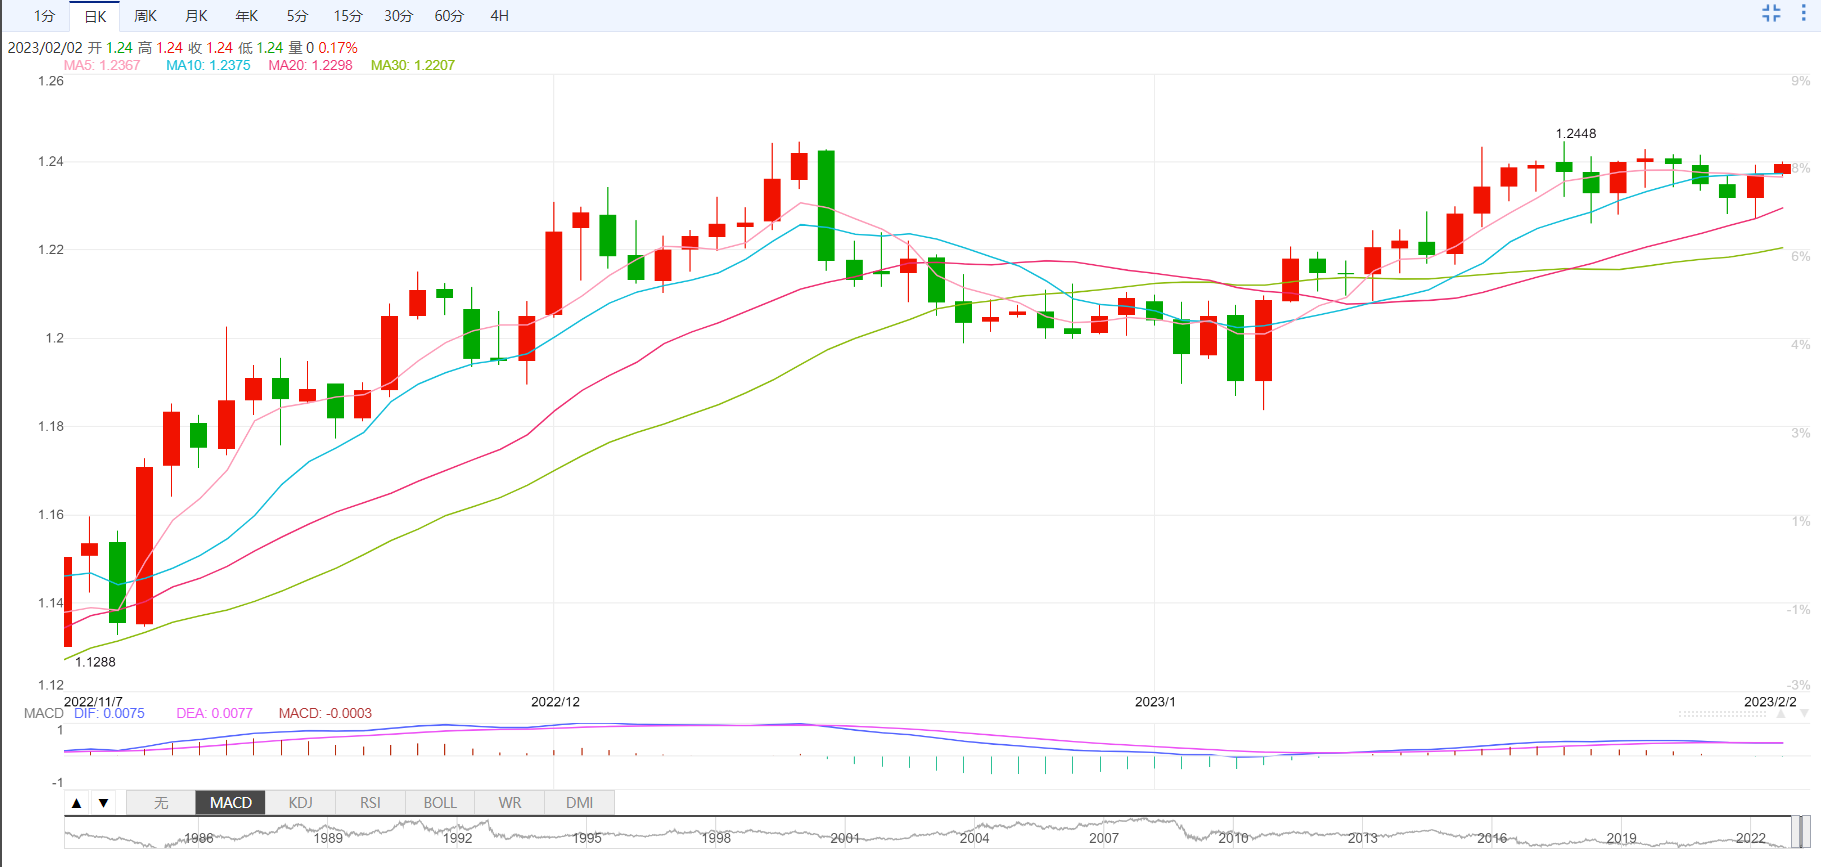This screenshot has width=1821, height=867.
Task: Click the 9% percentage axis label
Action: [1801, 81]
